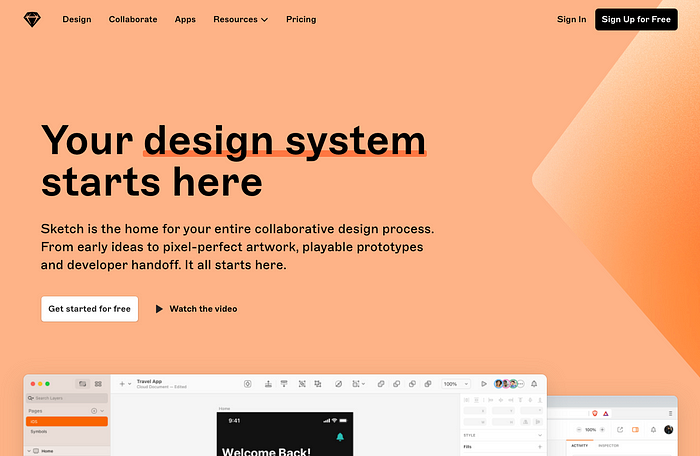Apply the Difference boolean operation
The height and width of the screenshot is (456, 700).
pyautogui.click(x=428, y=384)
